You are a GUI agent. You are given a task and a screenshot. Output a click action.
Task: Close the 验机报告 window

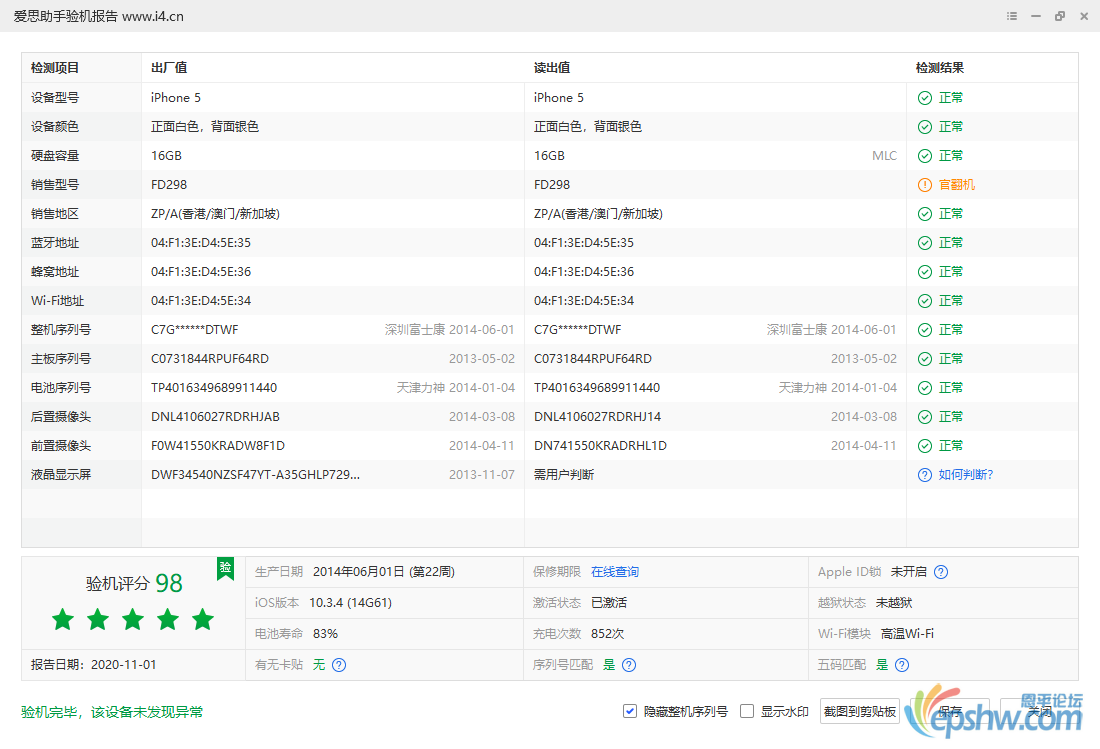point(1084,16)
